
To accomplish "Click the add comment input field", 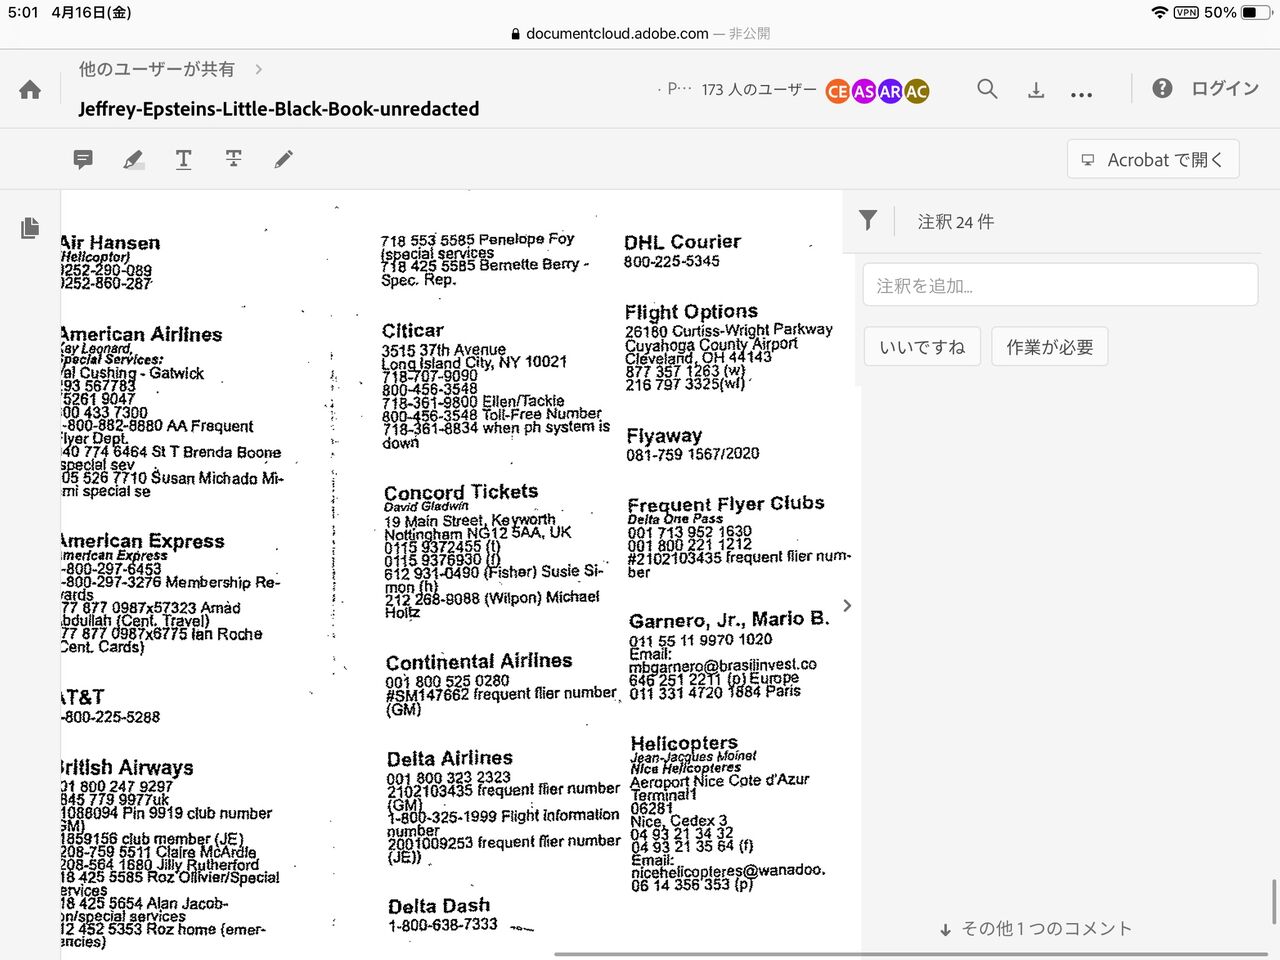I will point(1060,285).
